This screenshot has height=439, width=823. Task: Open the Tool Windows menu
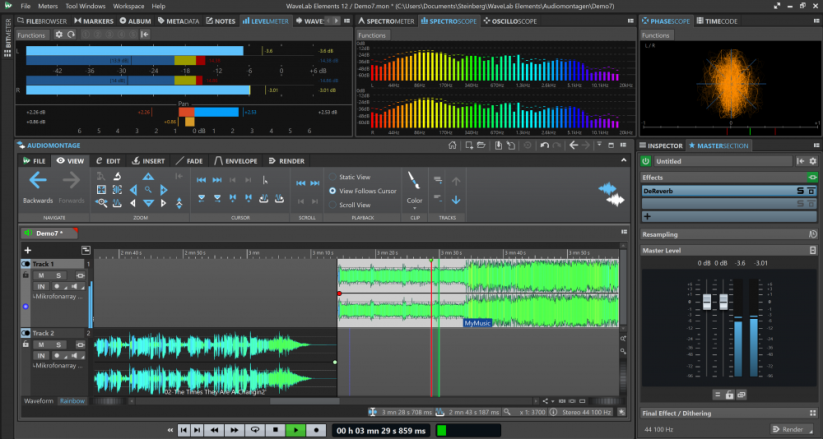[85, 6]
